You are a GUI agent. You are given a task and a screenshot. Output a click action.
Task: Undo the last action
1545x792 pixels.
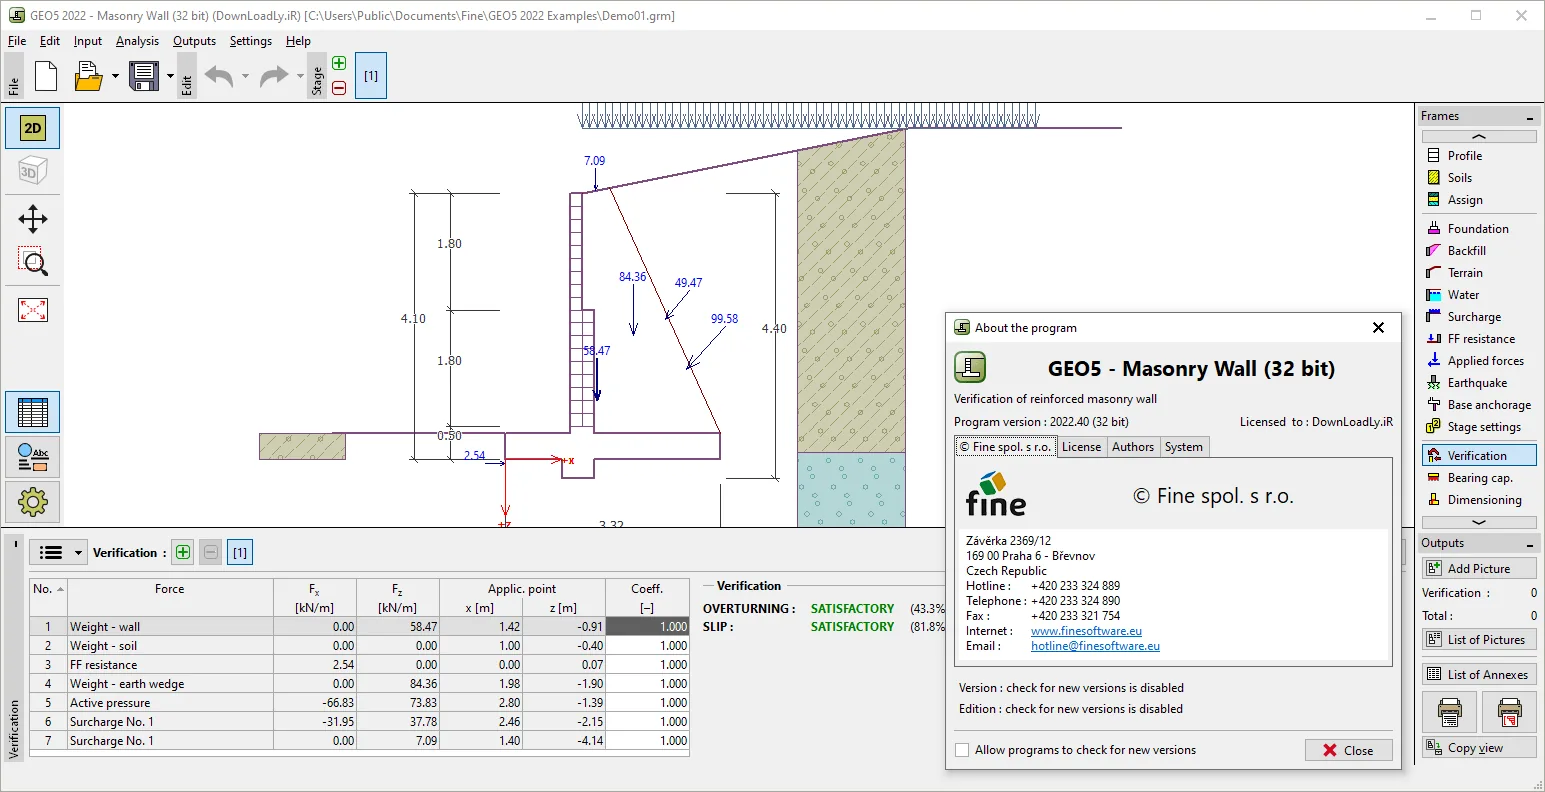point(219,76)
